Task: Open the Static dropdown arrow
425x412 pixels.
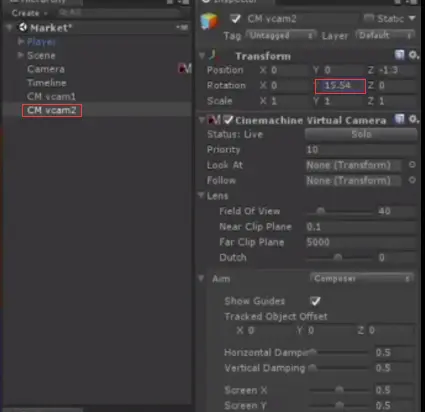Action: pyautogui.click(x=412, y=18)
